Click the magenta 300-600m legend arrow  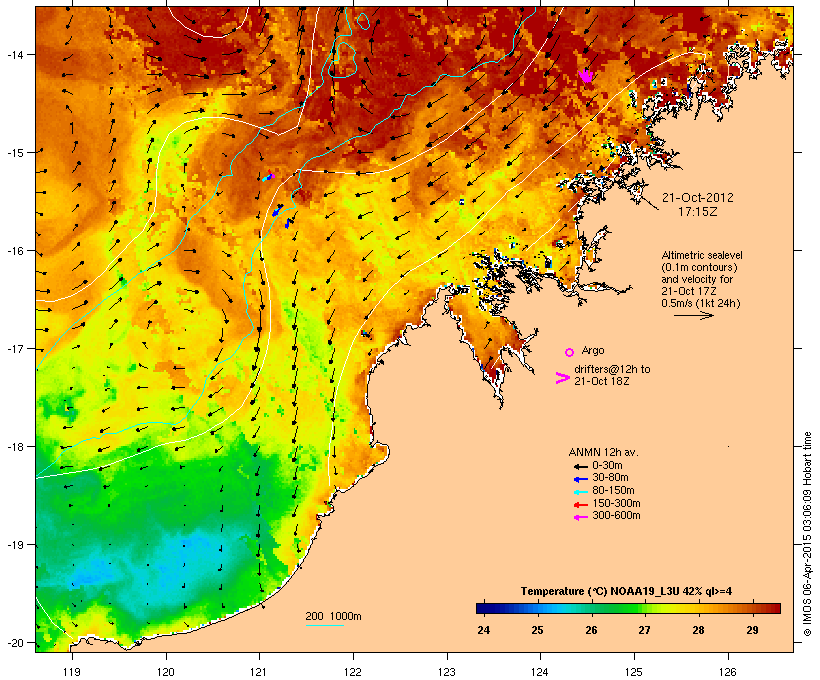tap(580, 517)
